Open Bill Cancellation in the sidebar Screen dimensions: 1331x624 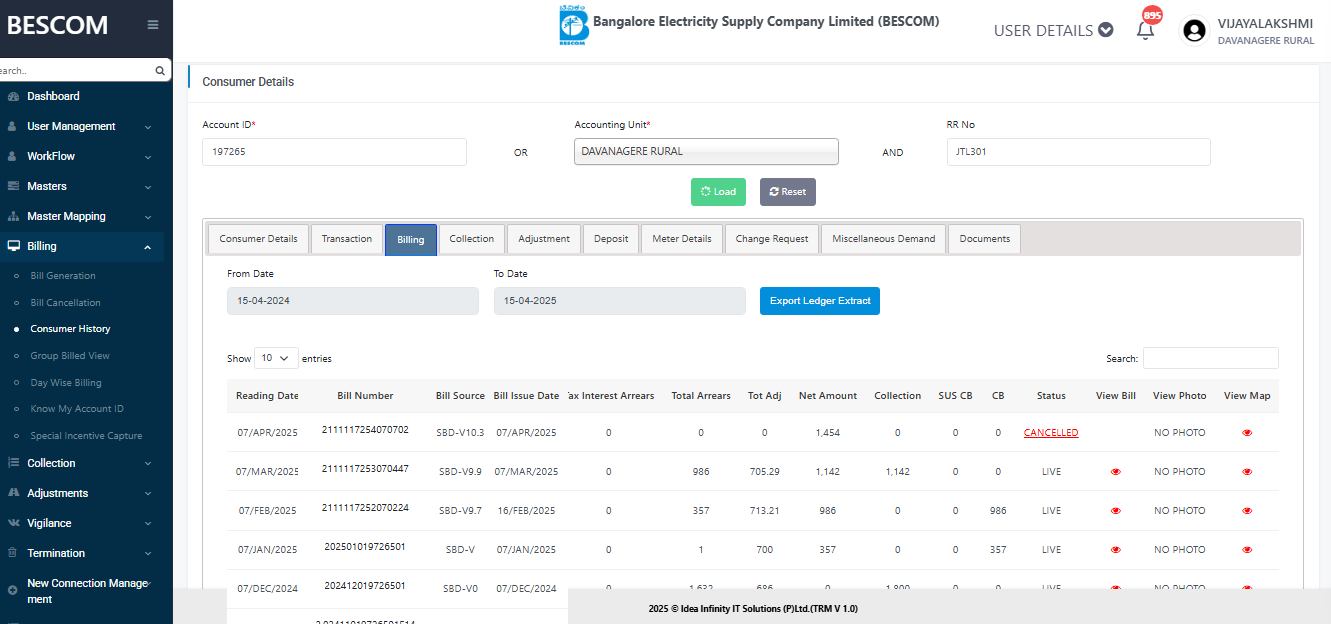tap(66, 303)
